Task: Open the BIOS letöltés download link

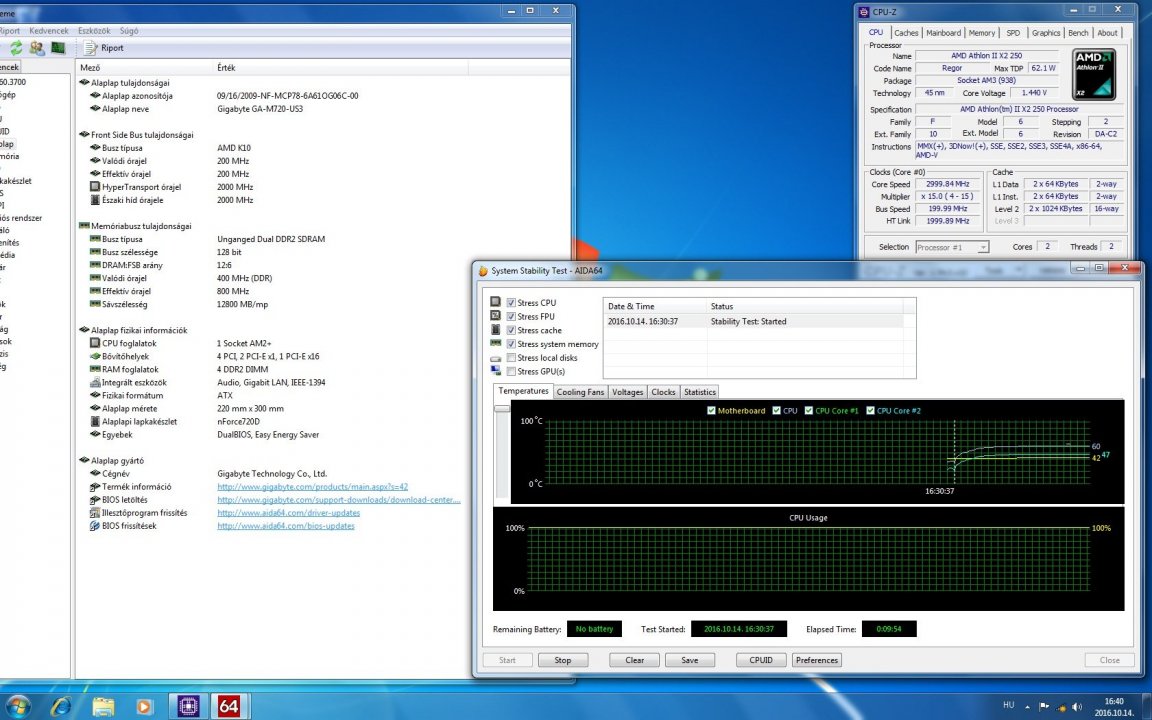Action: click(x=339, y=500)
